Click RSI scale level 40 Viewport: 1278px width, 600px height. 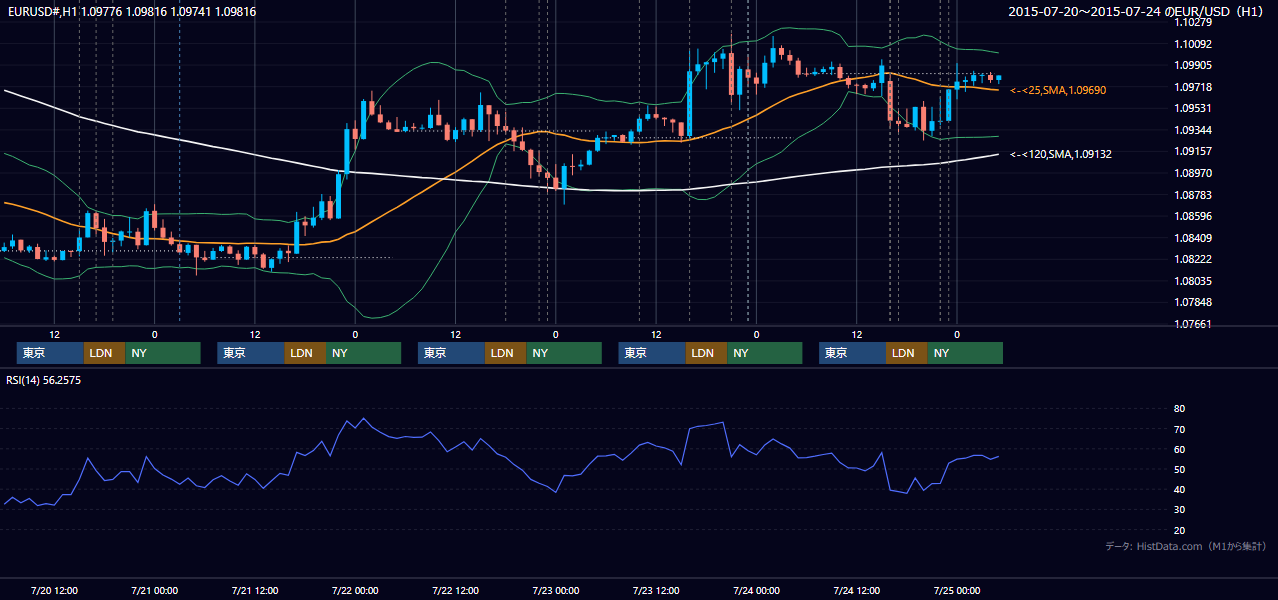[x=1180, y=489]
